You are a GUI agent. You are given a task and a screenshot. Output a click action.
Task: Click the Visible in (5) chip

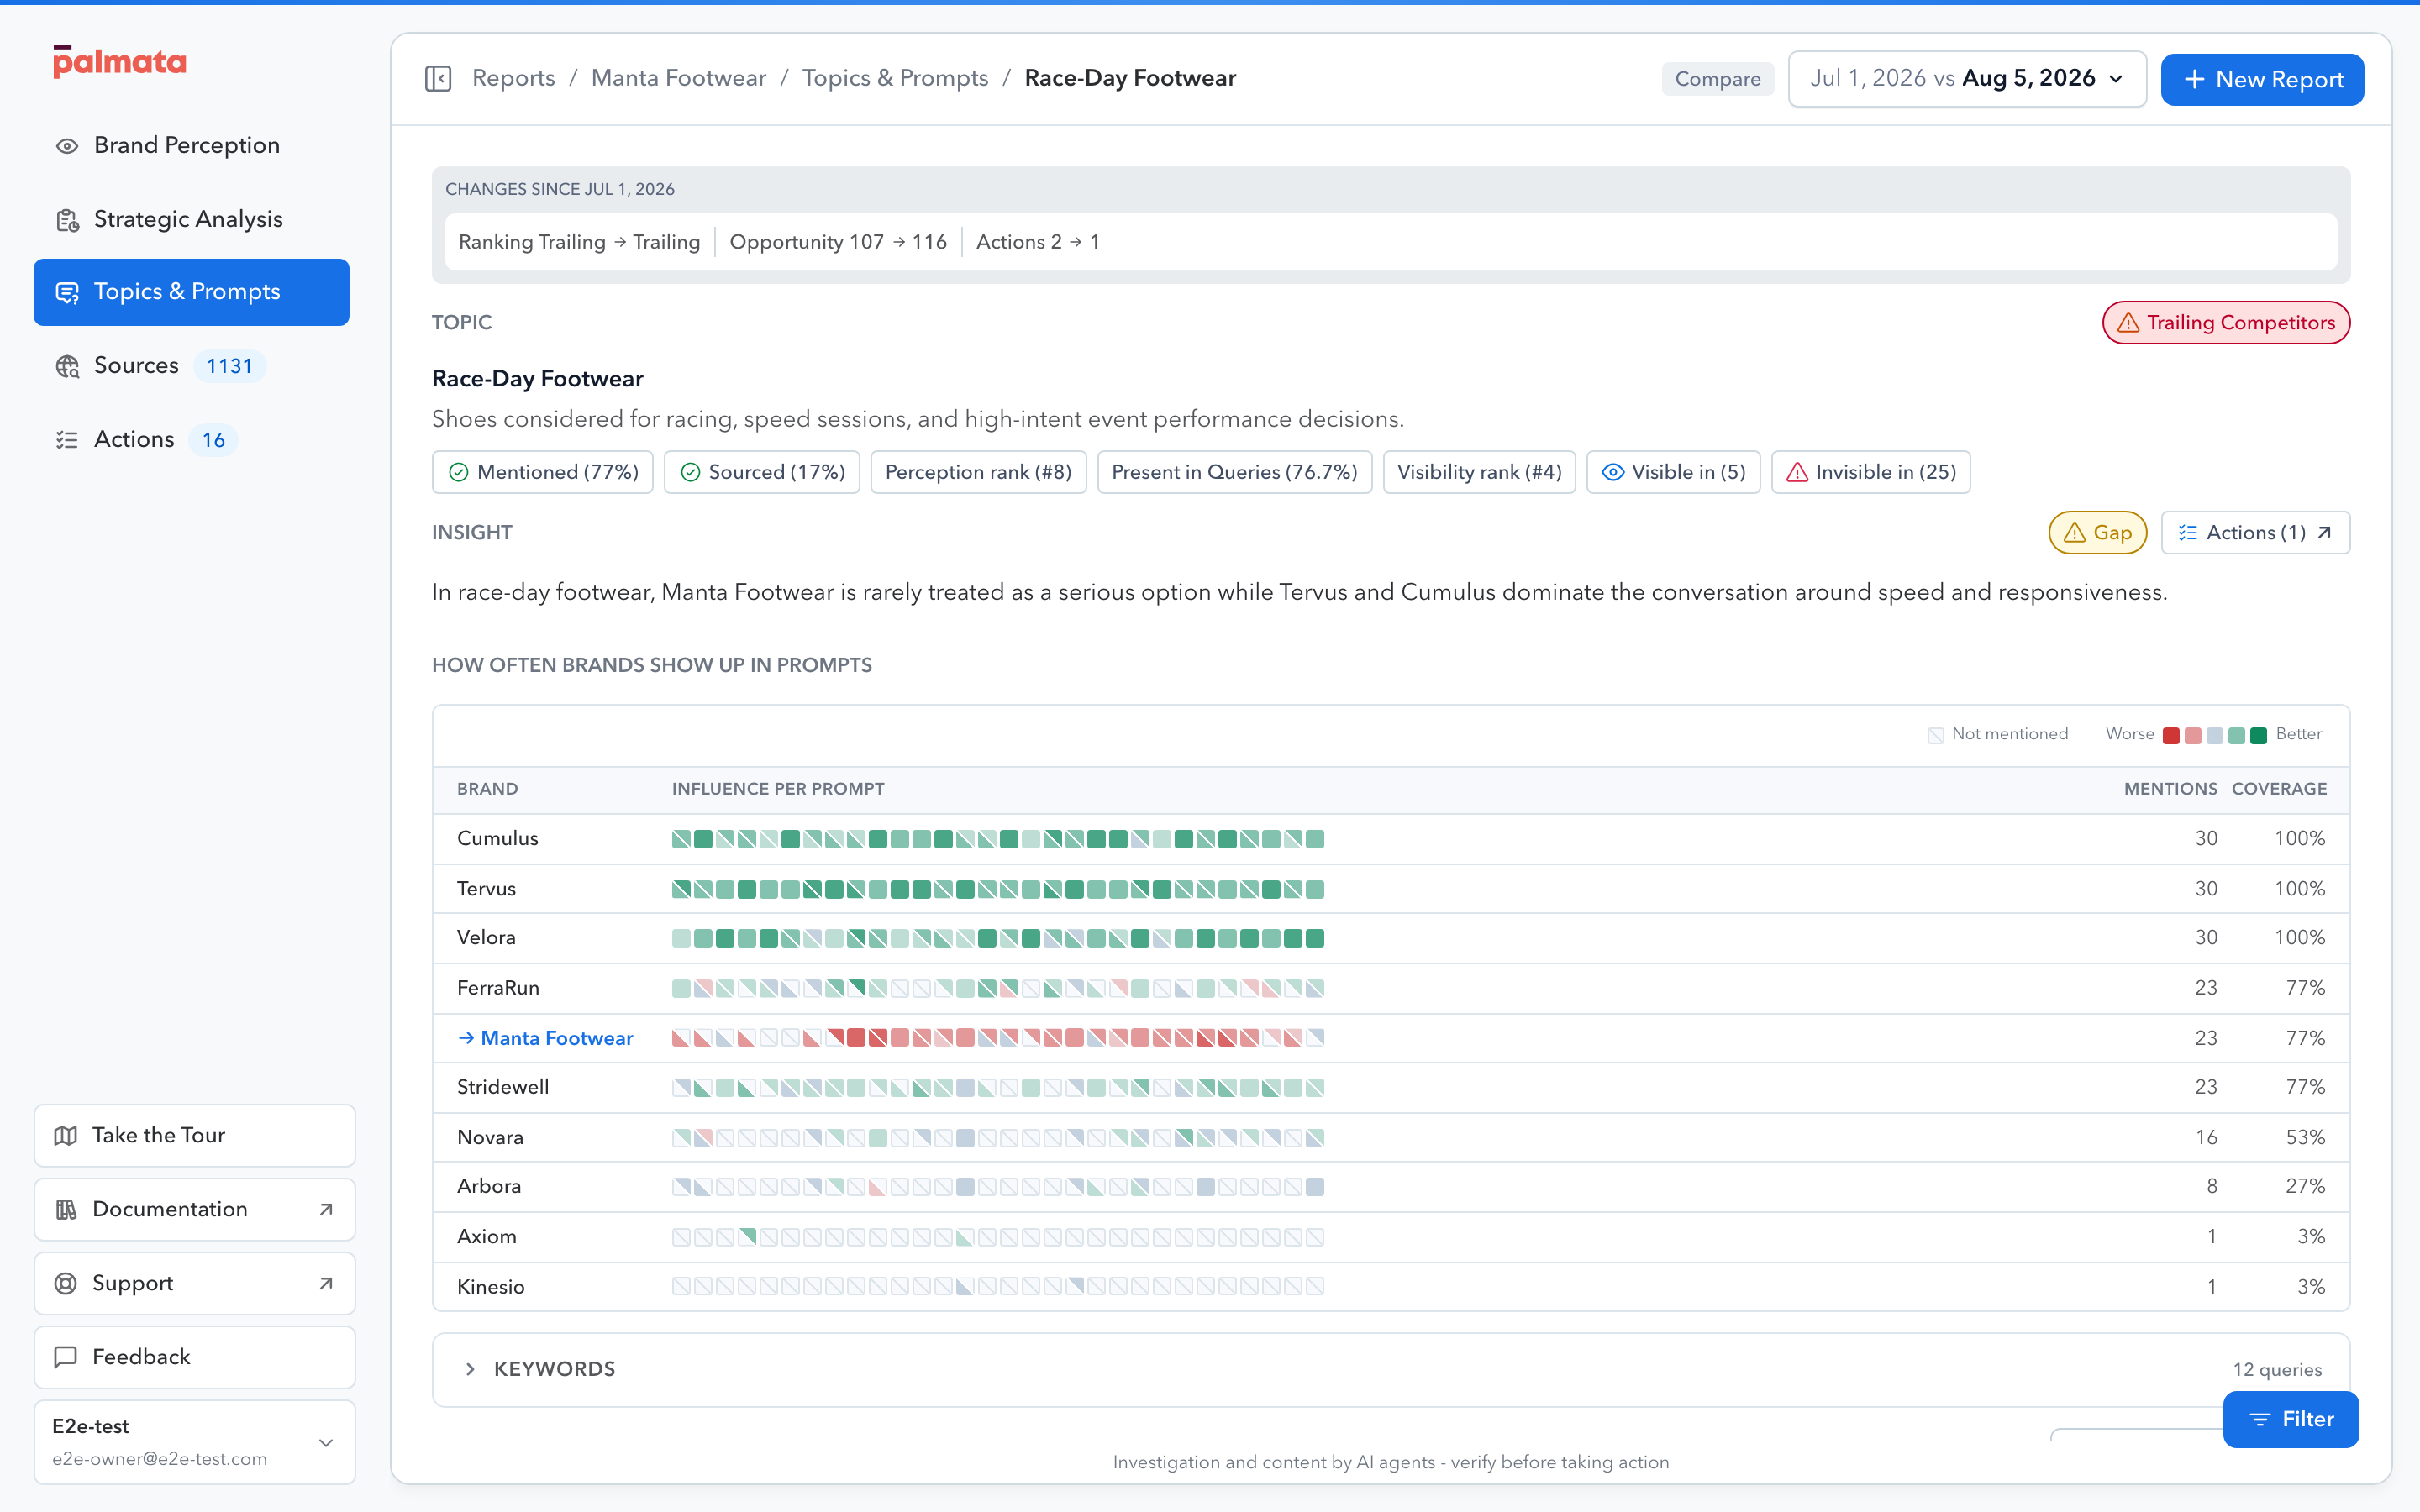tap(1673, 472)
